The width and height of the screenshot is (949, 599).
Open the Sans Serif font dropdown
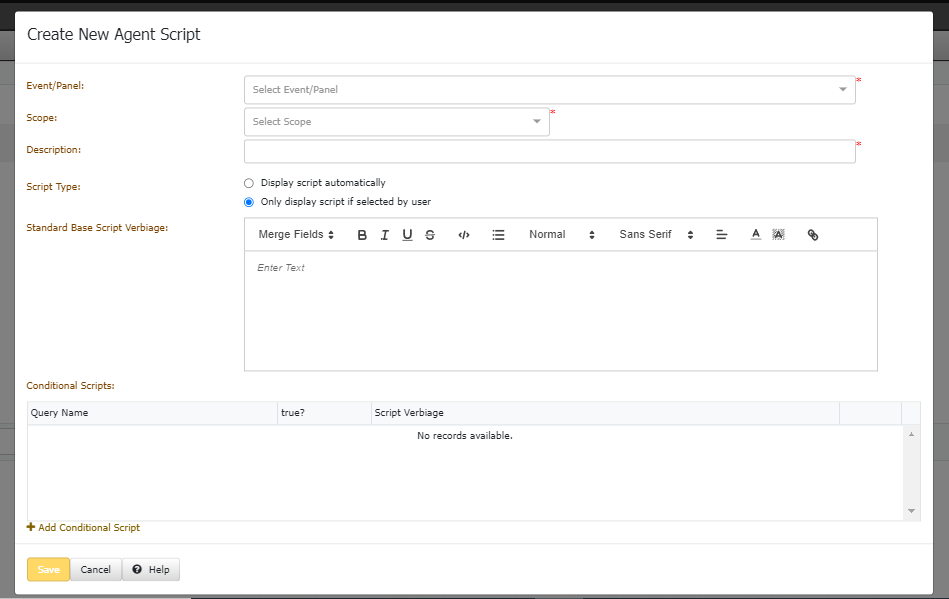pyautogui.click(x=656, y=235)
